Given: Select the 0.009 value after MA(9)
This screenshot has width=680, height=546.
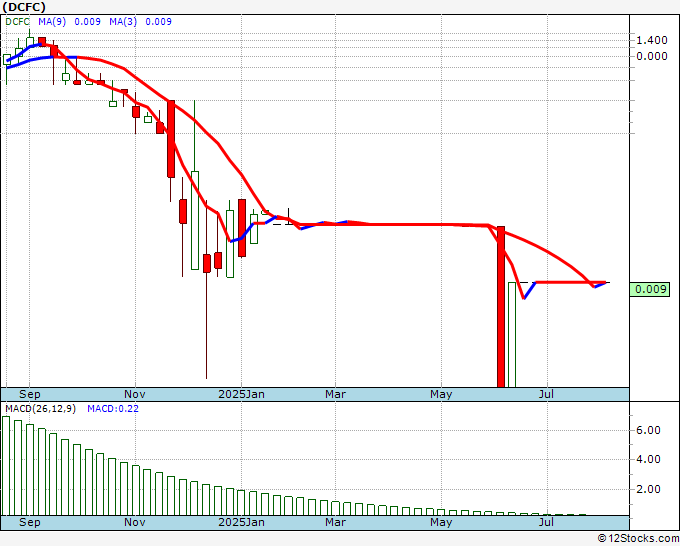Looking at the screenshot, I should [x=88, y=22].
